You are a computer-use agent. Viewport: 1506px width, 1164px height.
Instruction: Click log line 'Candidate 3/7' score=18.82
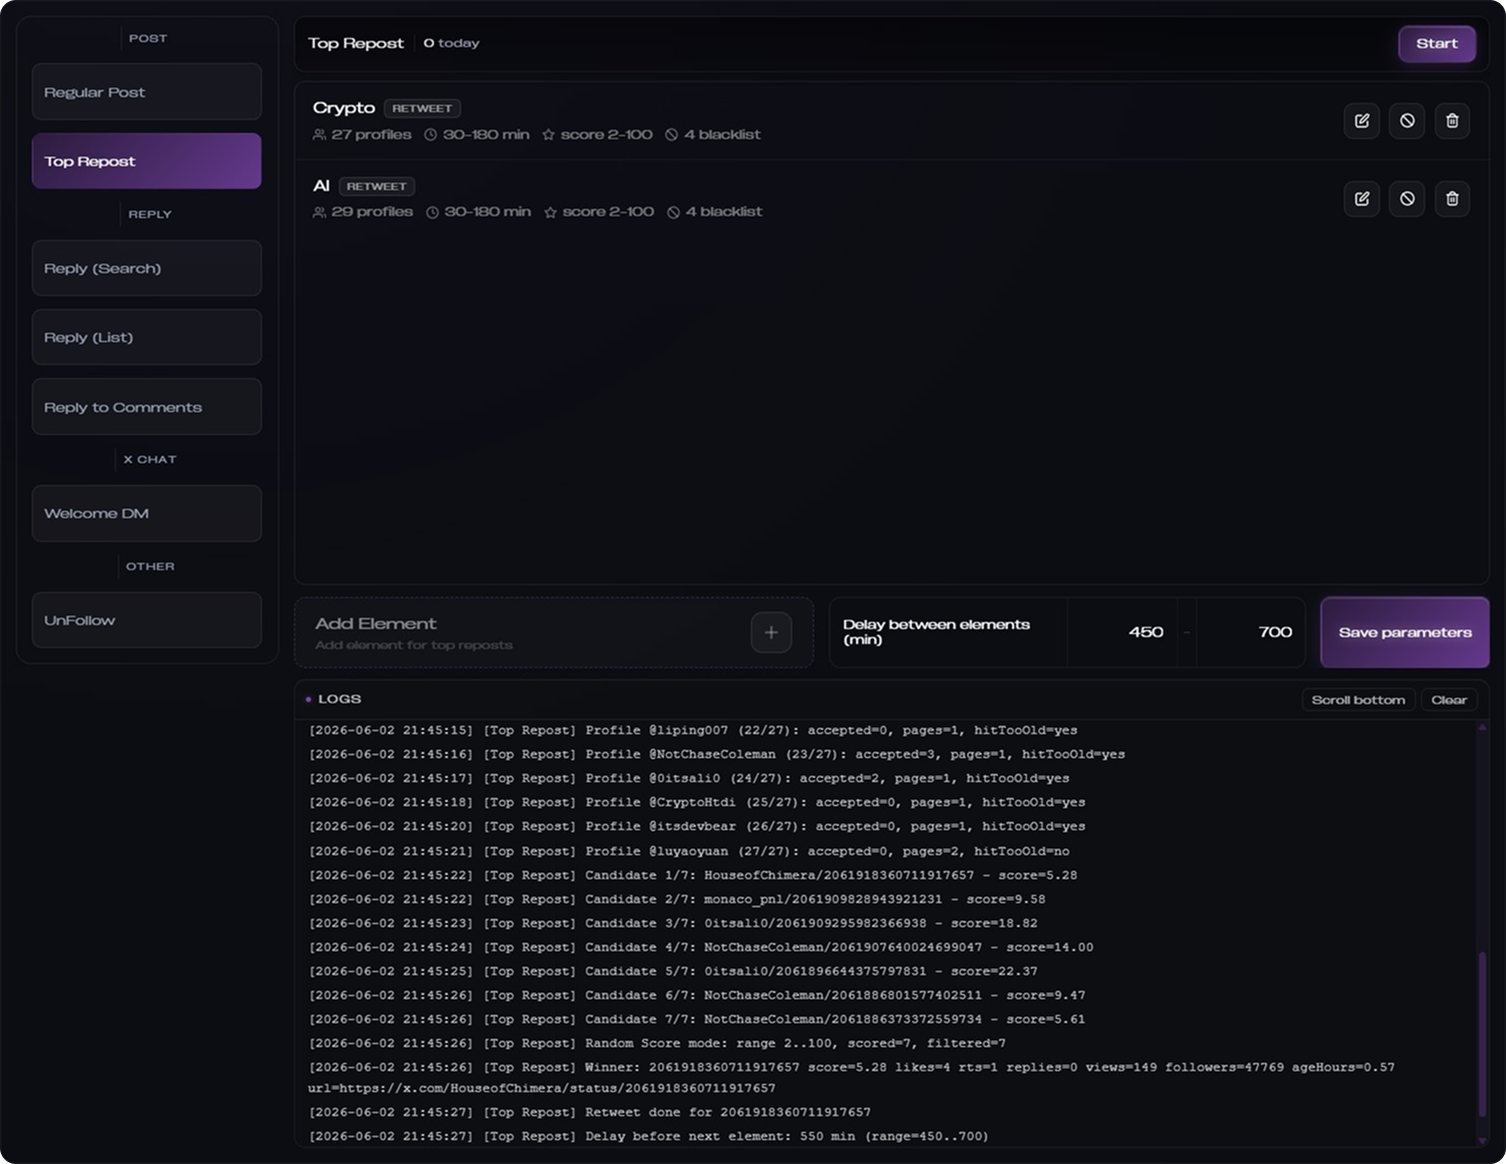[x=673, y=923]
